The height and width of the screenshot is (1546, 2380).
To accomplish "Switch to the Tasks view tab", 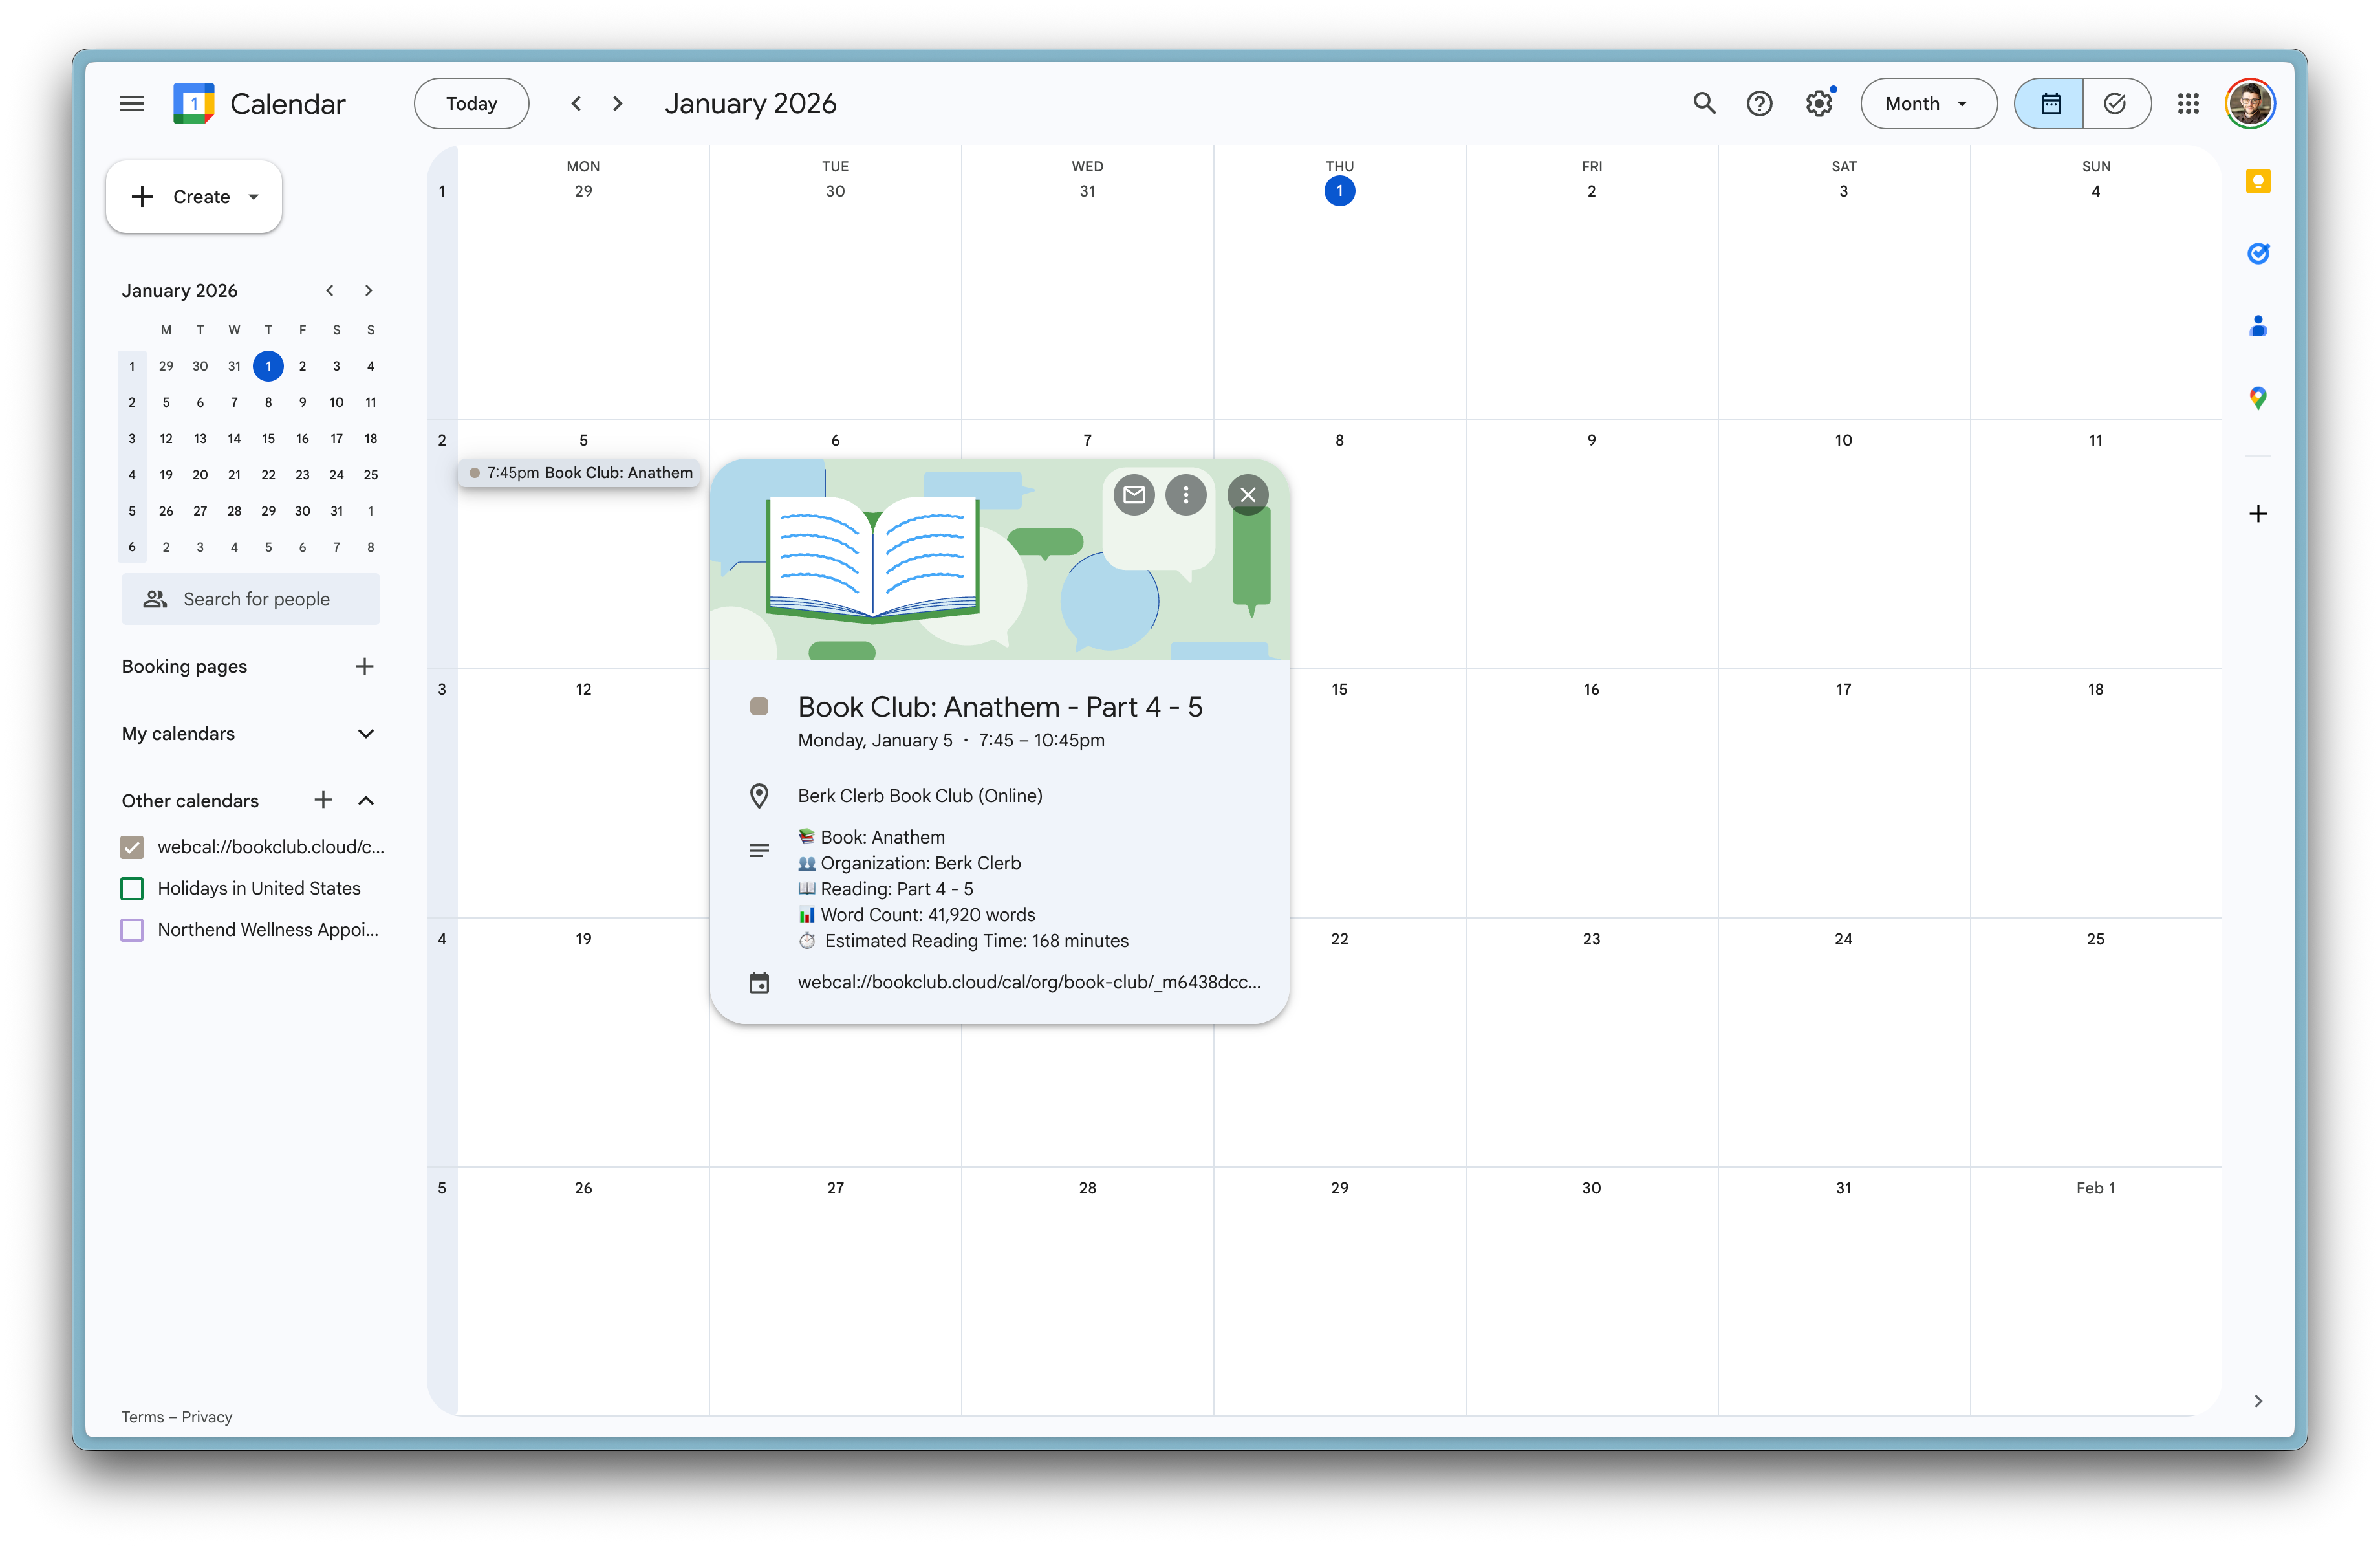I will coord(2115,103).
